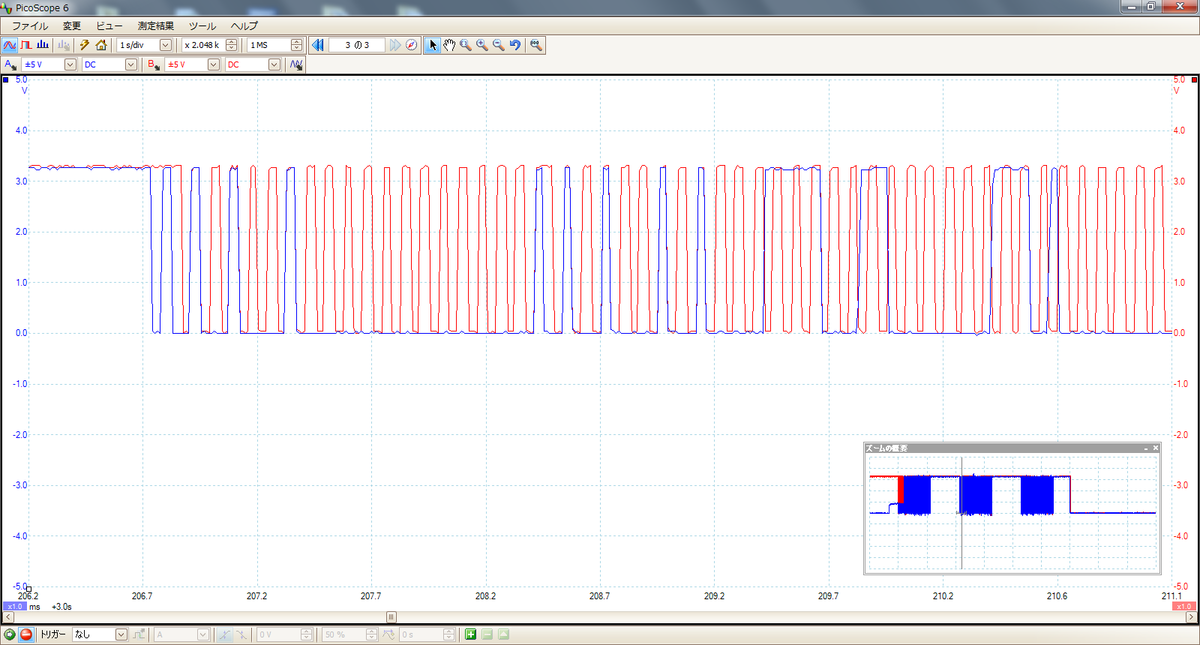1200x645 pixels.
Task: Select the zoom in tool
Action: tap(482, 45)
